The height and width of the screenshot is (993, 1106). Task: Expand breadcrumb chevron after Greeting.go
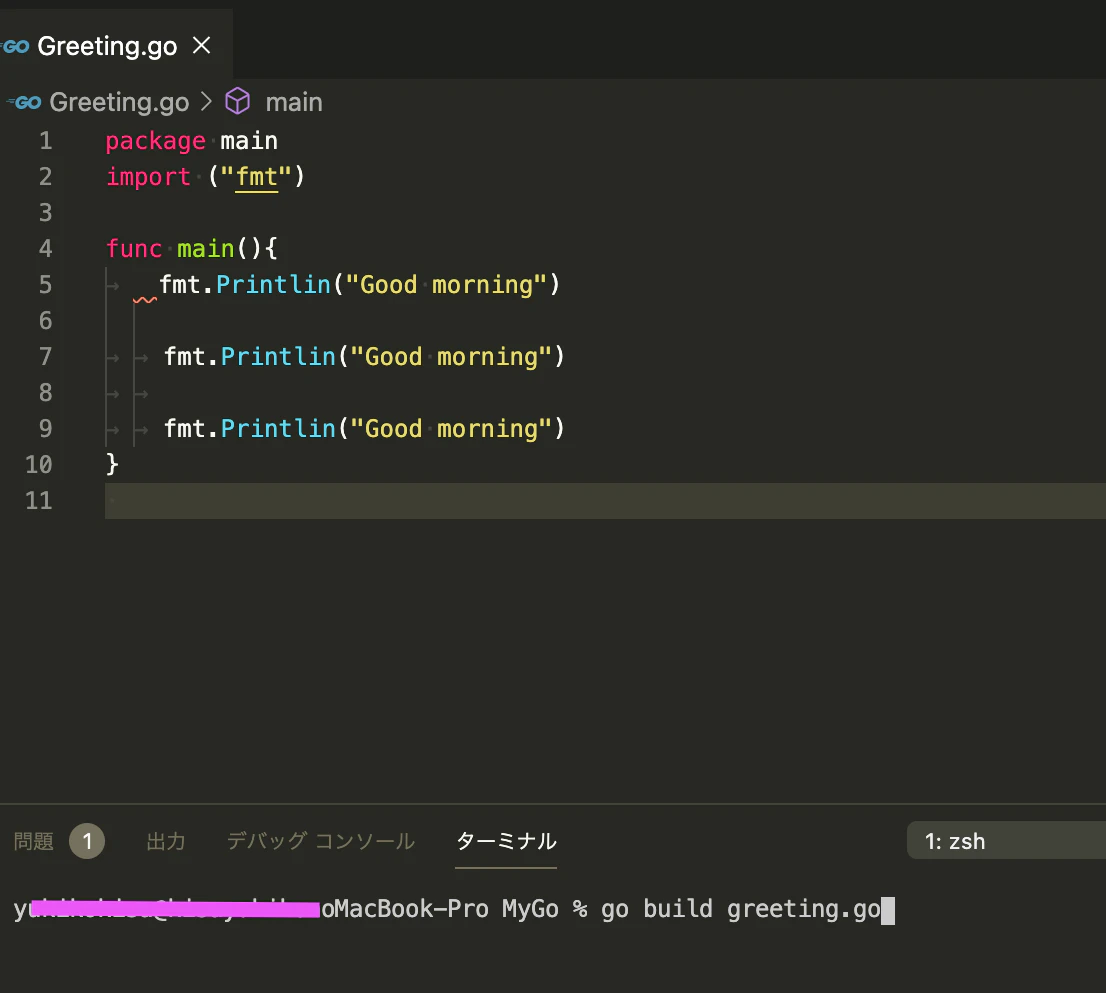pyautogui.click(x=206, y=102)
